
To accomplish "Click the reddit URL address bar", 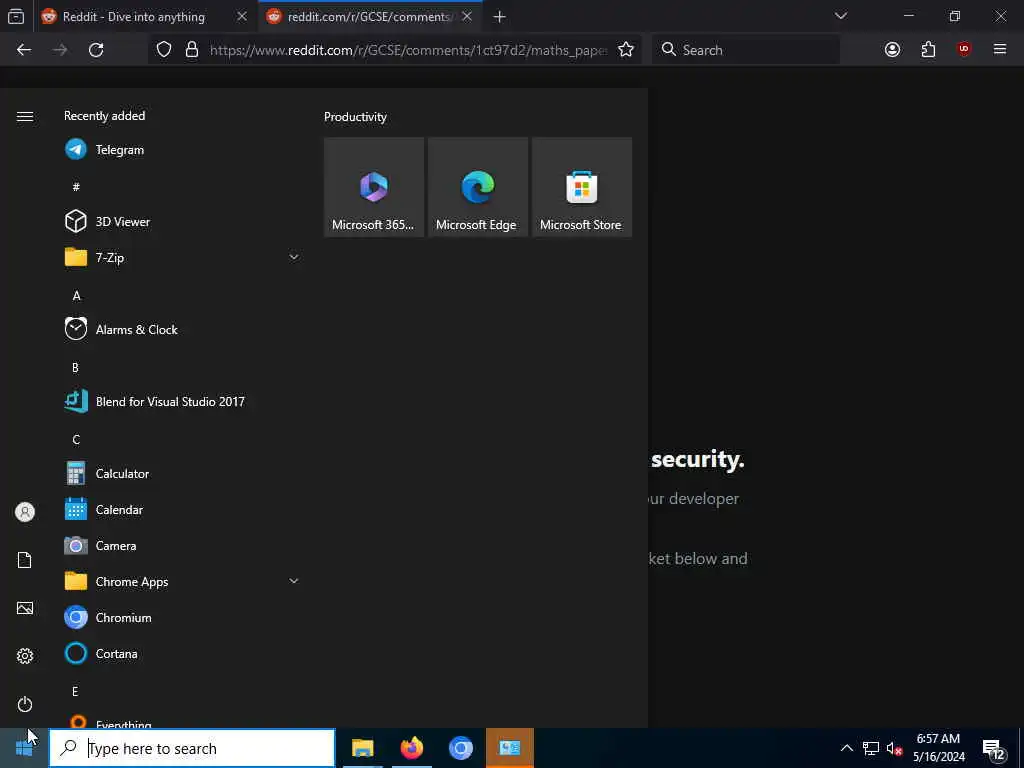I will pos(408,50).
